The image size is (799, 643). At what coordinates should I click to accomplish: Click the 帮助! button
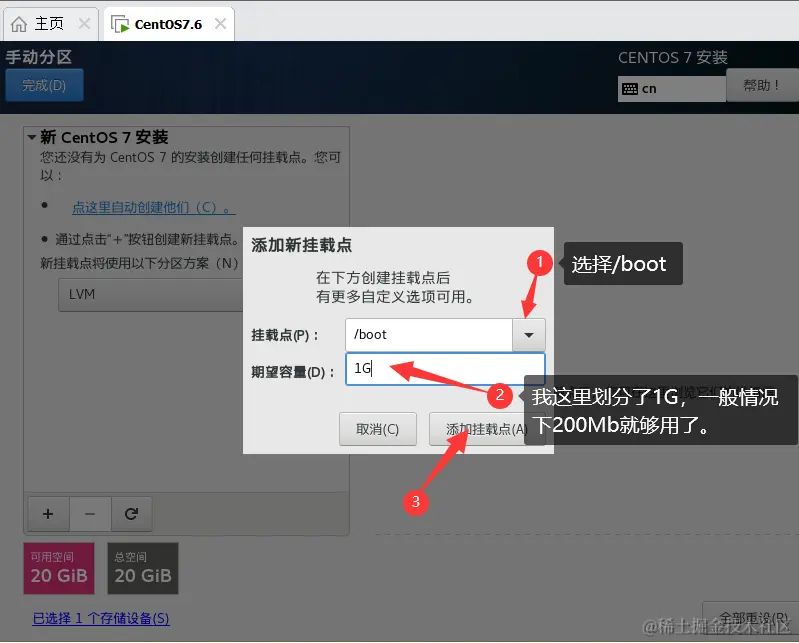(x=762, y=85)
